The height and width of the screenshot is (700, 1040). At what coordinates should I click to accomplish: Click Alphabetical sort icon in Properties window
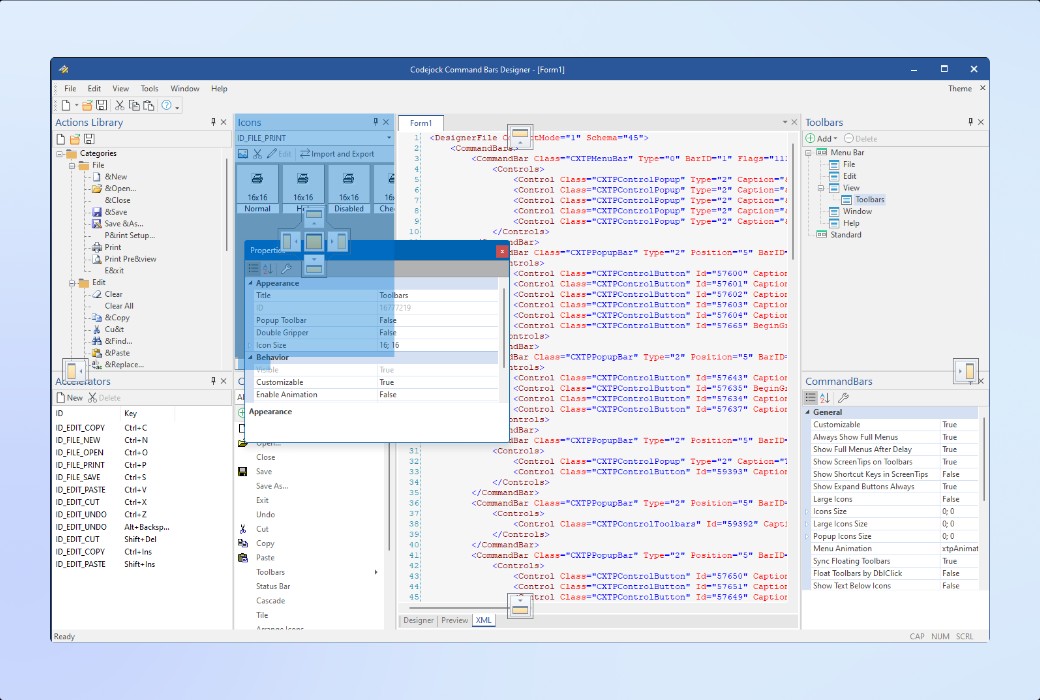point(268,269)
